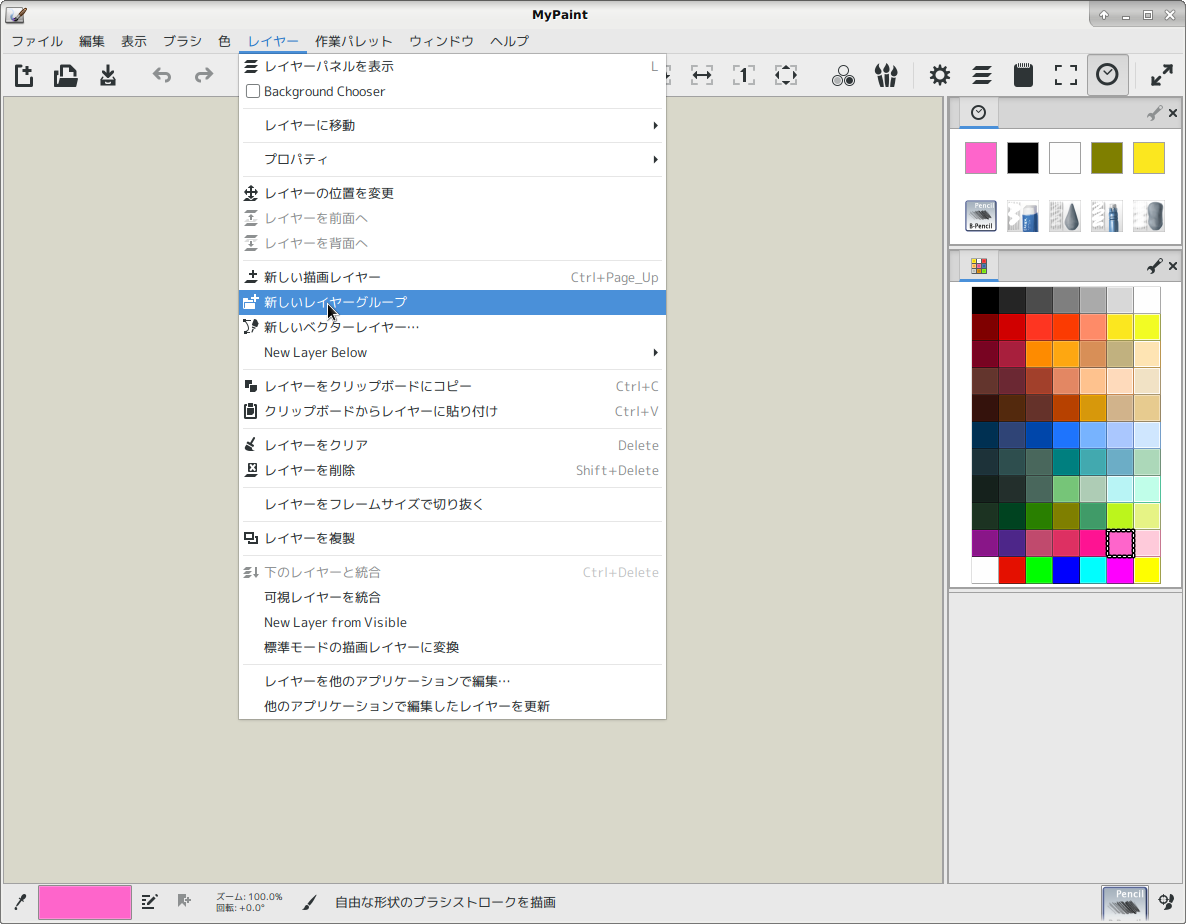Click the color picker eyedropper in status bar
This screenshot has height=924, width=1186.
pyautogui.click(x=20, y=902)
